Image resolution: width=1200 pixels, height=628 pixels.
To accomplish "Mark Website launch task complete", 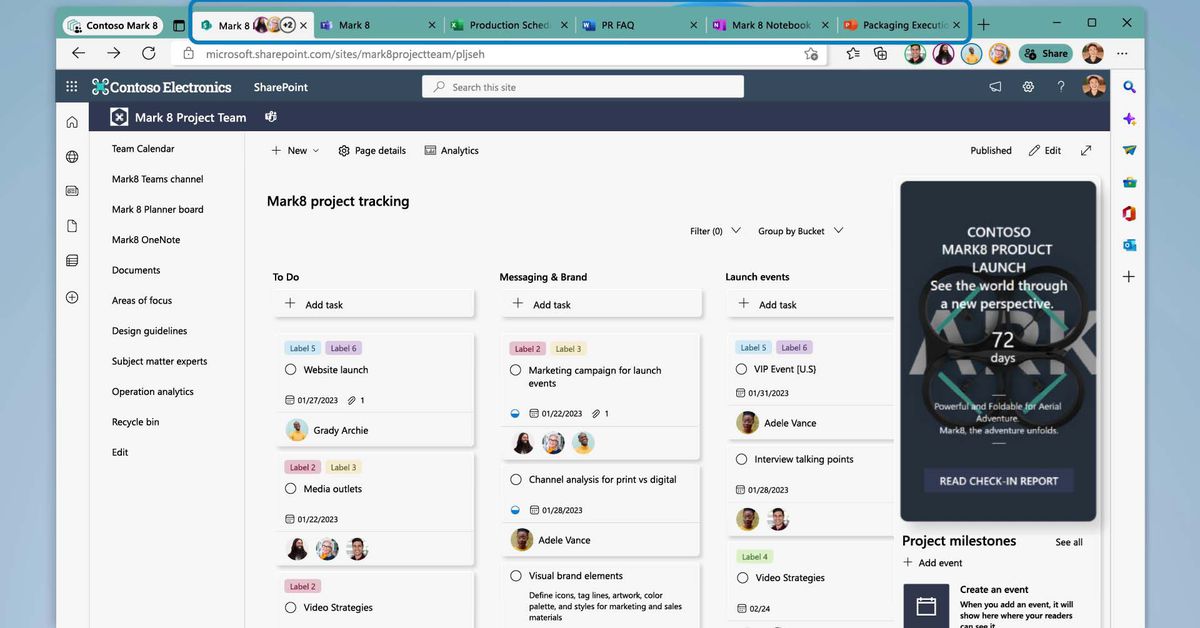I will tap(290, 370).
